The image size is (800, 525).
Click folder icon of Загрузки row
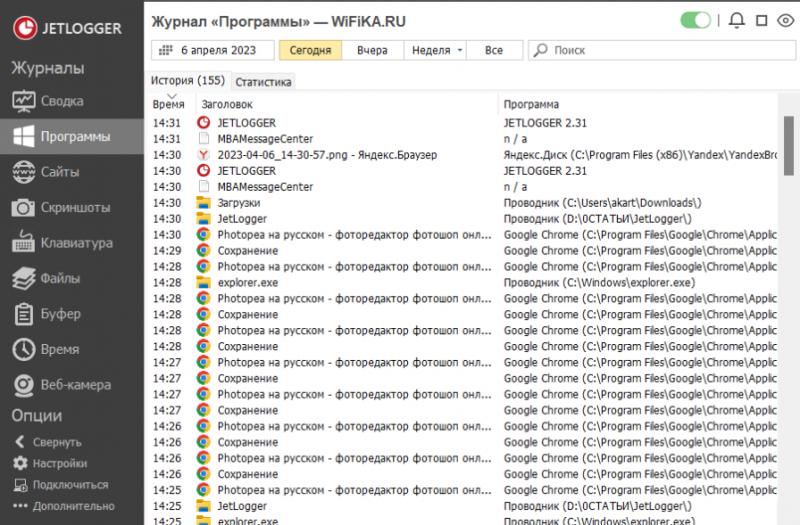coord(204,203)
